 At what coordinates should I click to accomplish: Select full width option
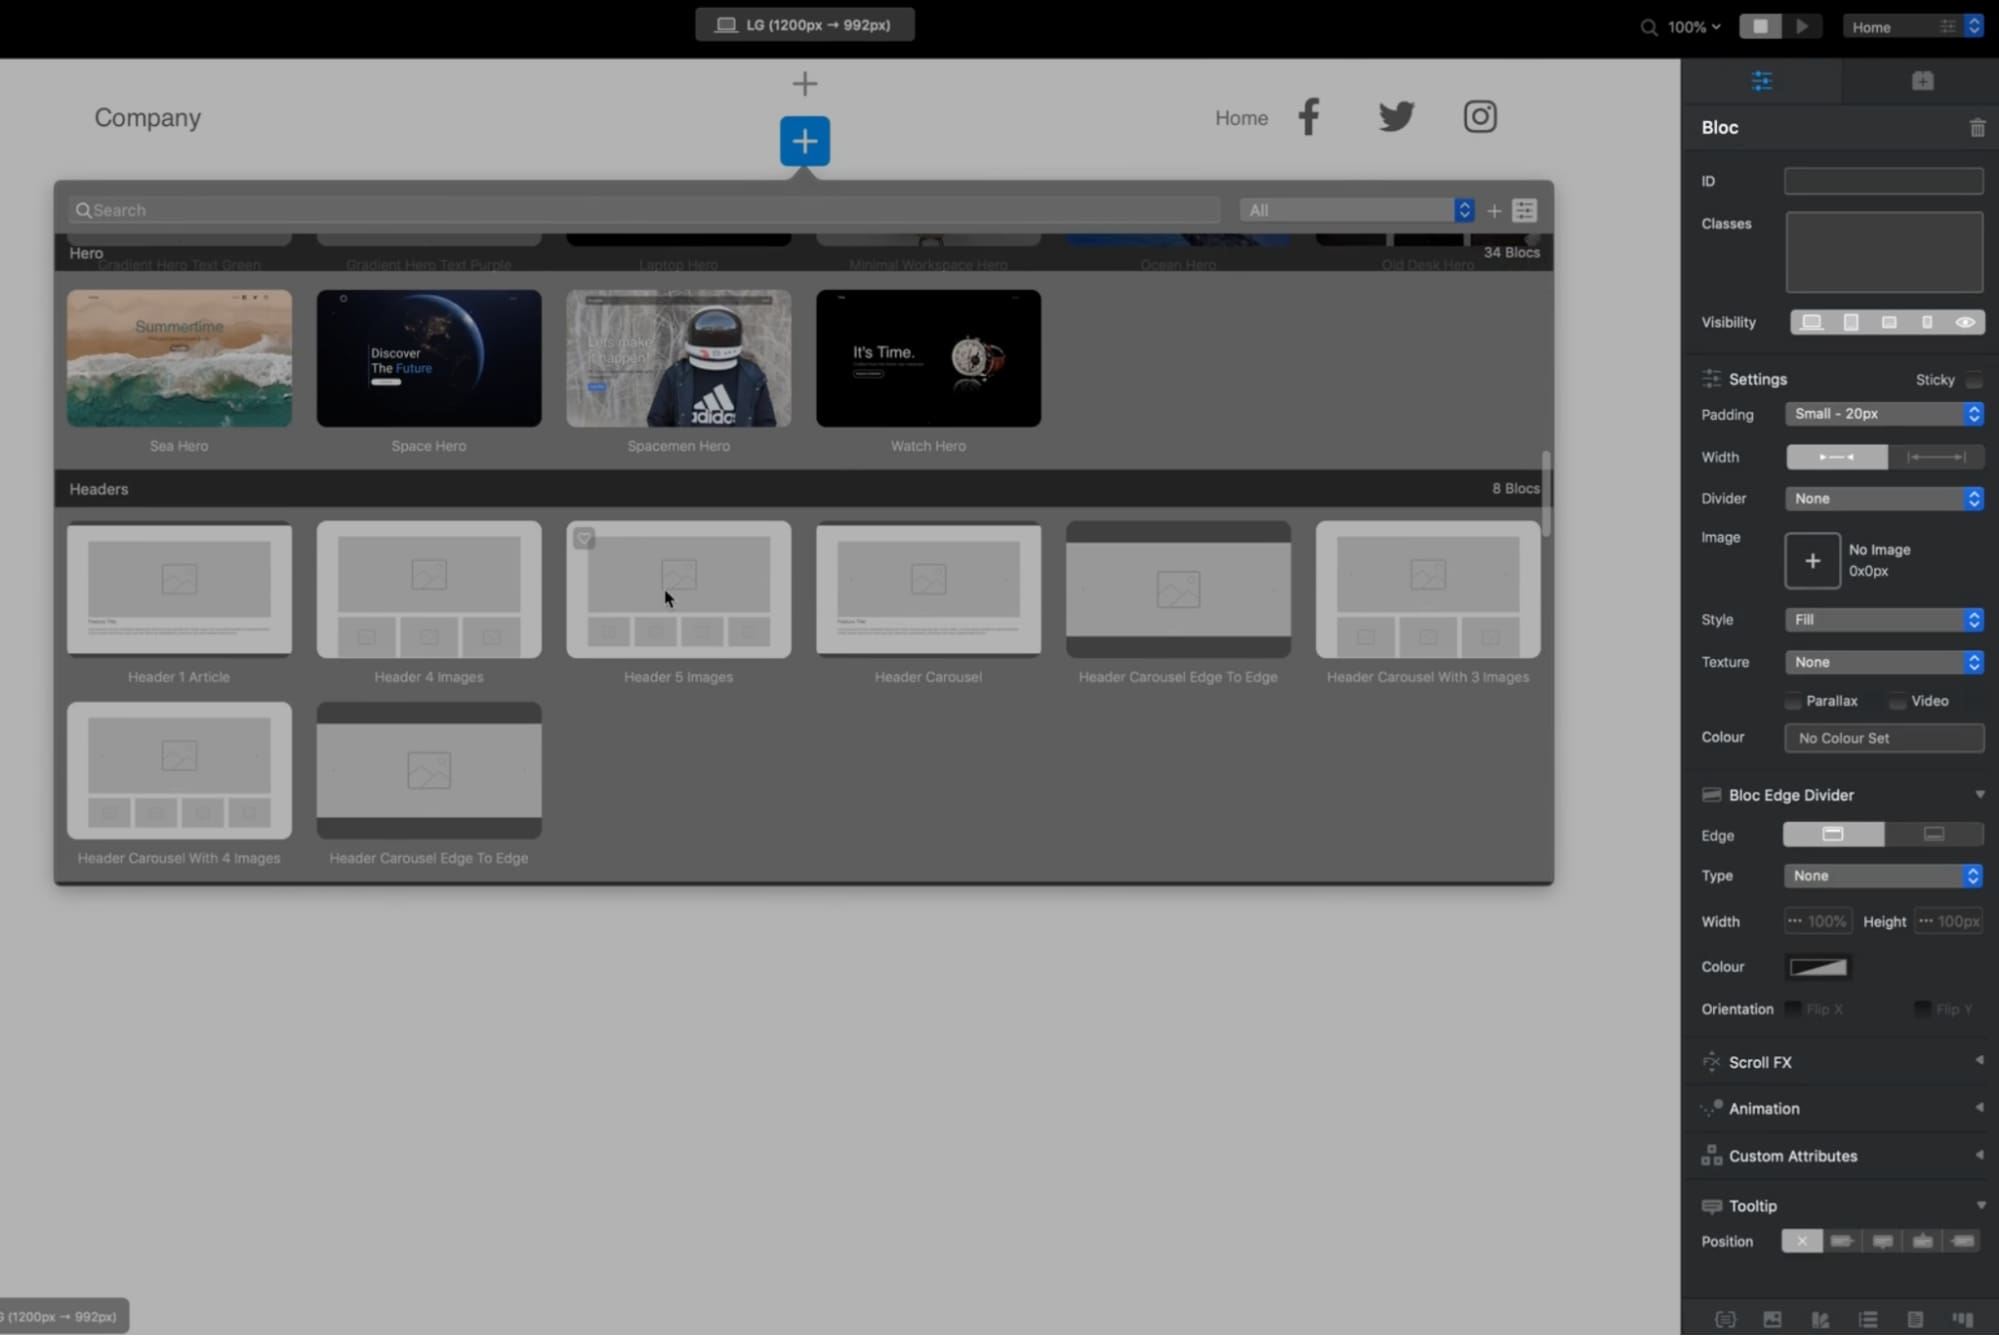(x=1935, y=457)
